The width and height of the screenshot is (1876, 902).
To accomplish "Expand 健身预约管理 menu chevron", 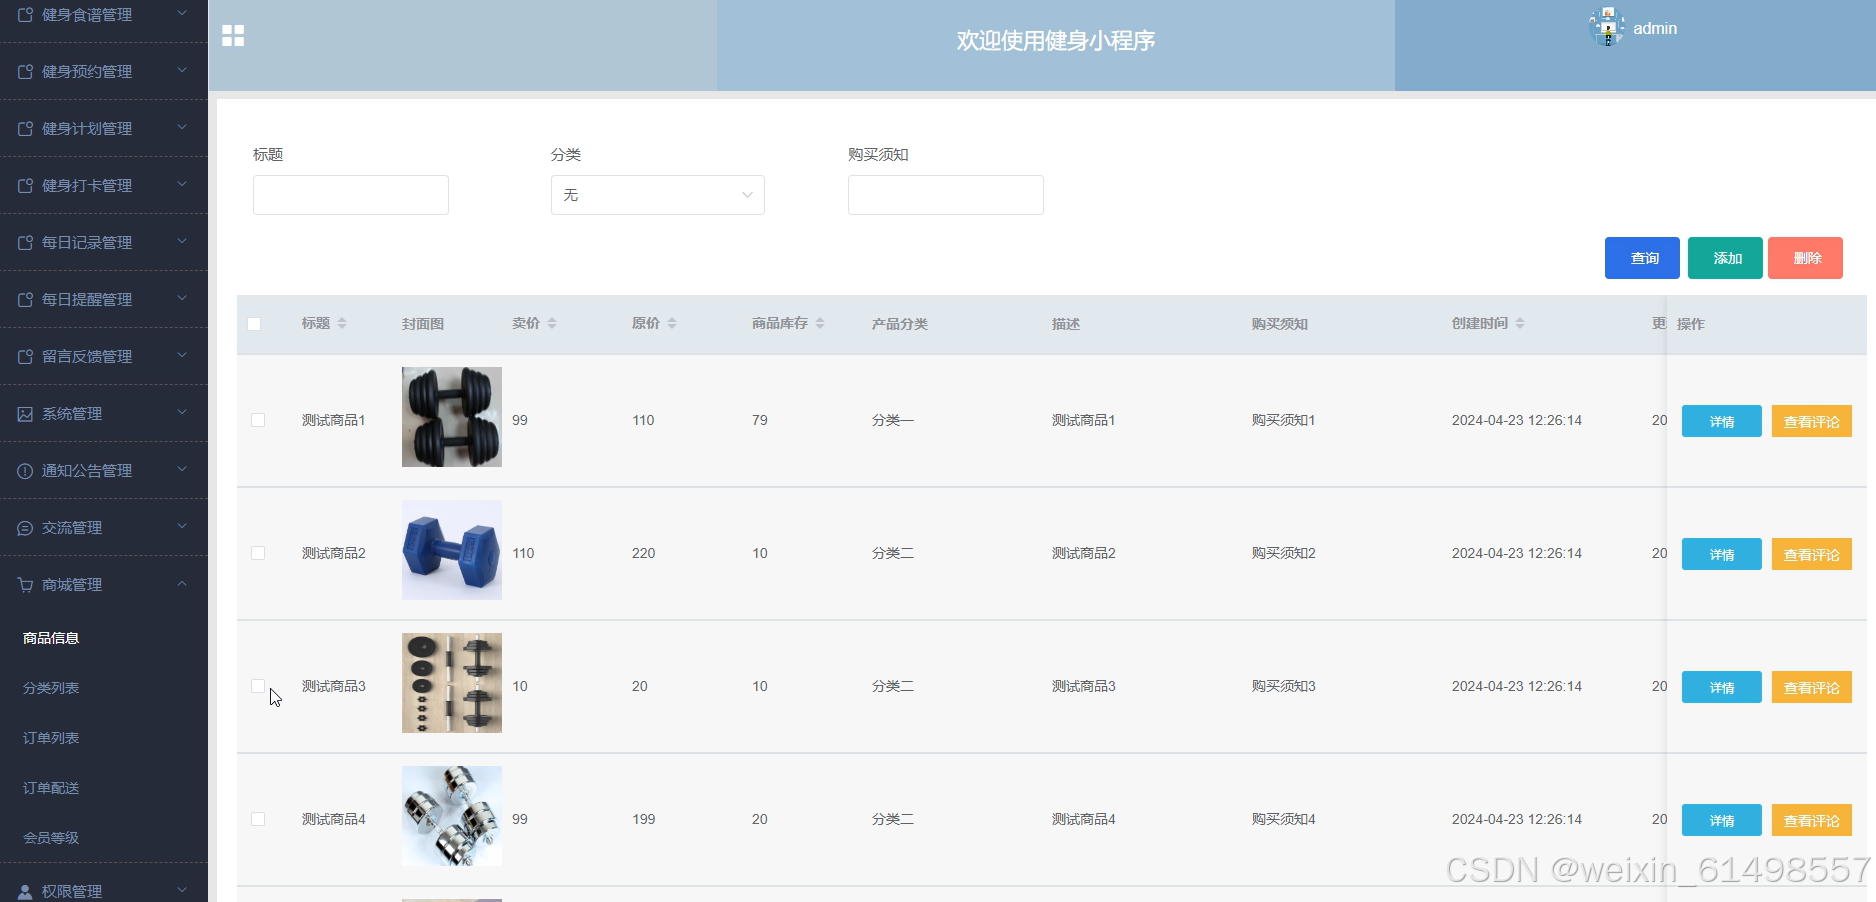I will click(182, 70).
